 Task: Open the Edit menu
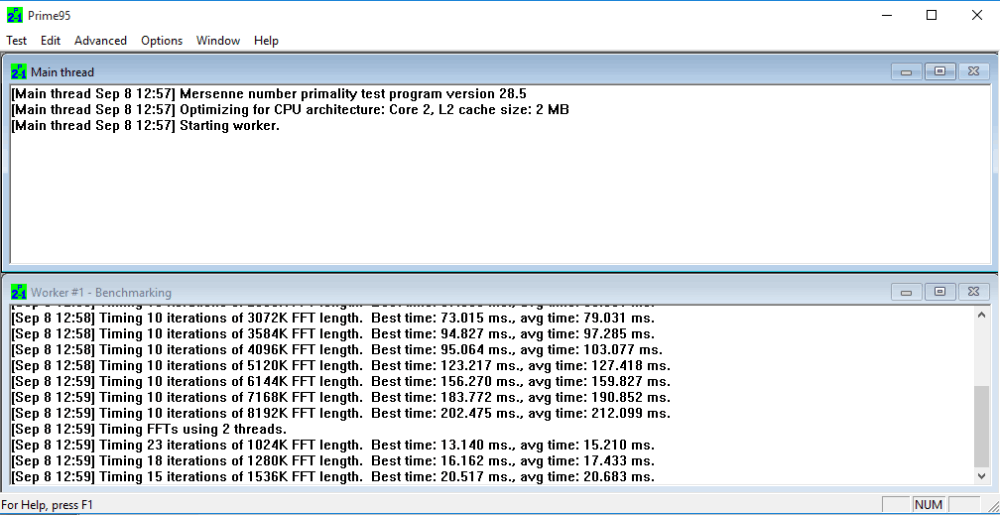50,40
